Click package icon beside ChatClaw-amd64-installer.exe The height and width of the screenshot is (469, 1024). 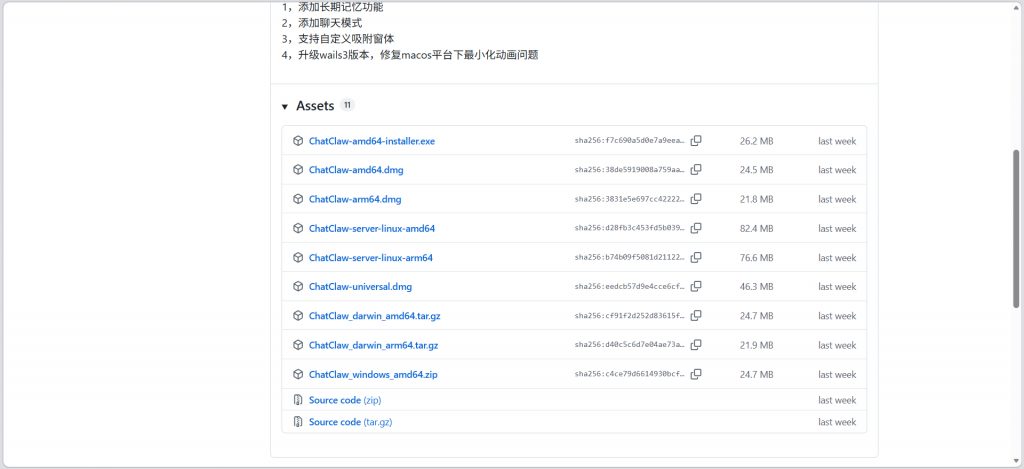click(x=298, y=140)
